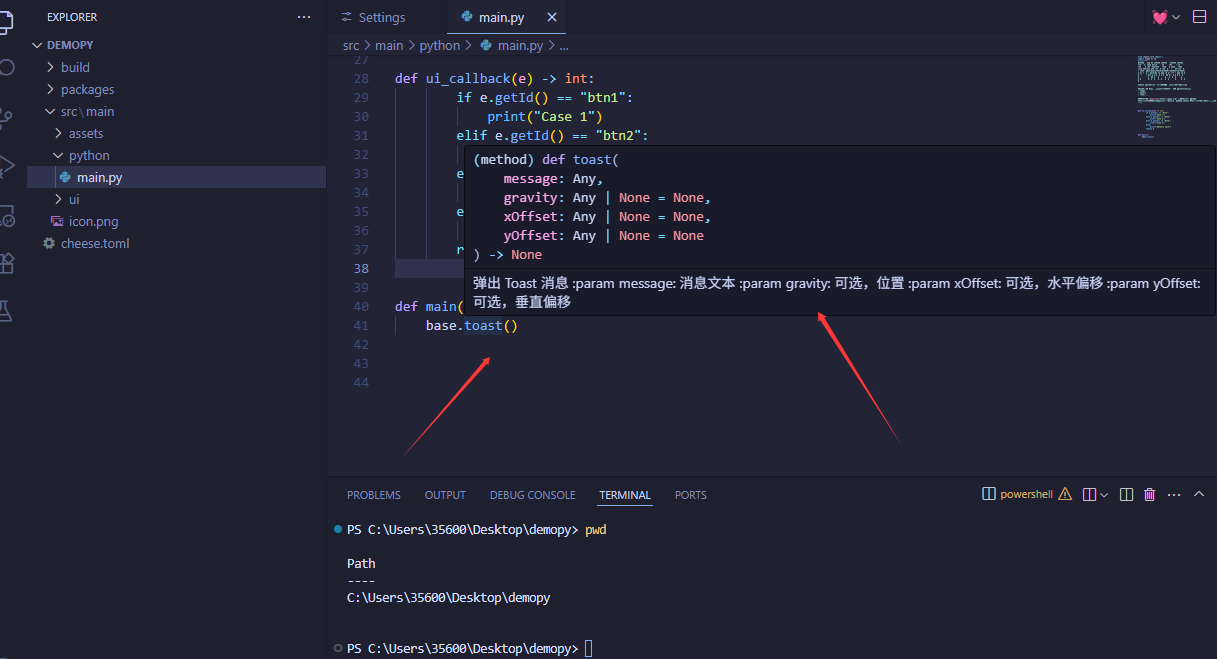Click line number 44 in gutter
This screenshot has height=659, width=1217.
[361, 382]
